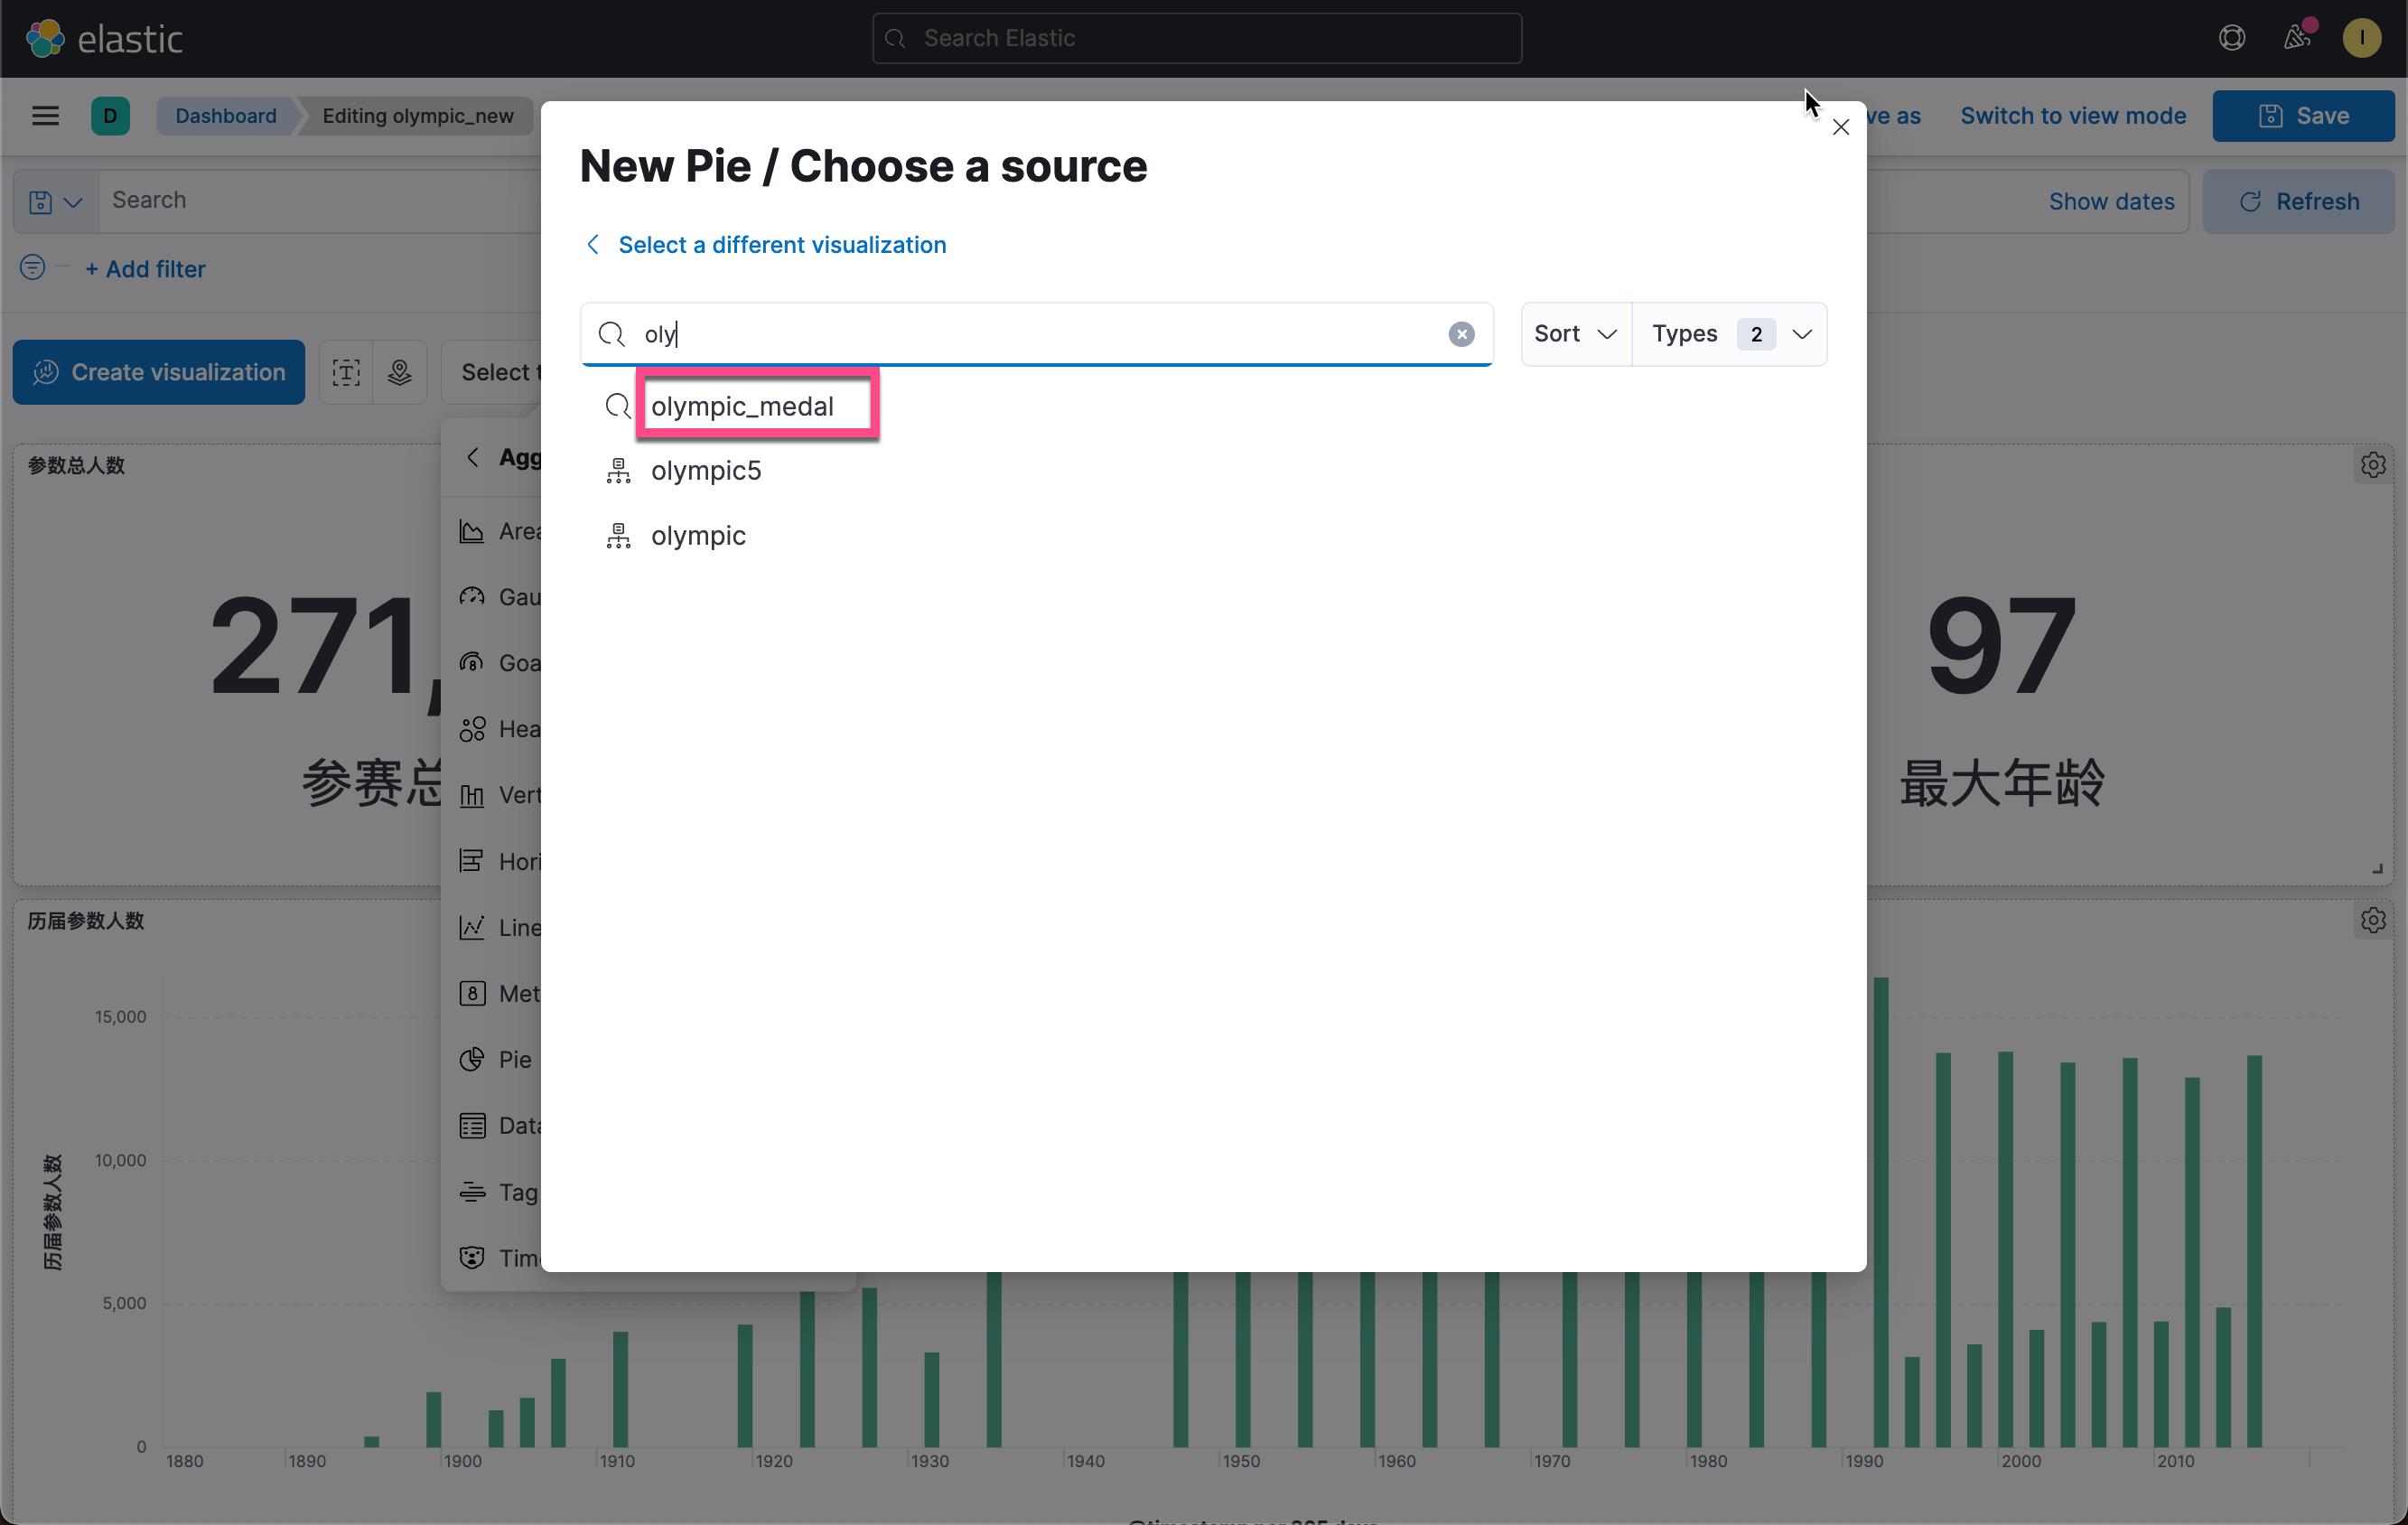Choose the olympic index pattern
Image resolution: width=2408 pixels, height=1525 pixels.
click(x=698, y=536)
